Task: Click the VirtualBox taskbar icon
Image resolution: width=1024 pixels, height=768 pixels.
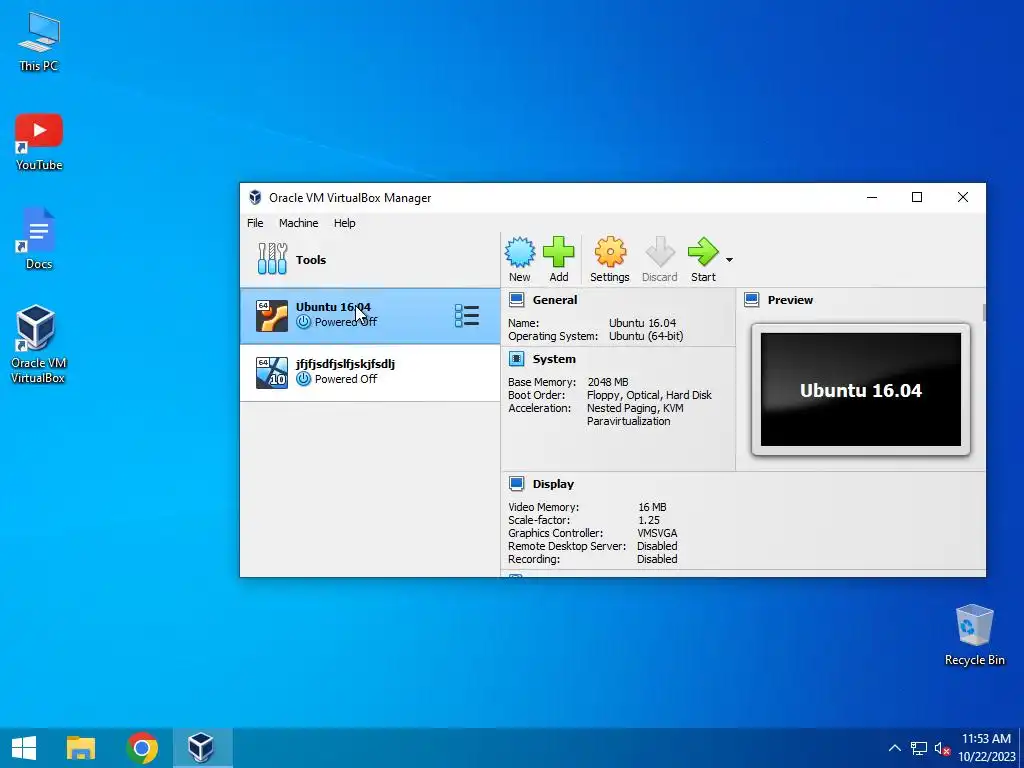Action: pyautogui.click(x=202, y=748)
